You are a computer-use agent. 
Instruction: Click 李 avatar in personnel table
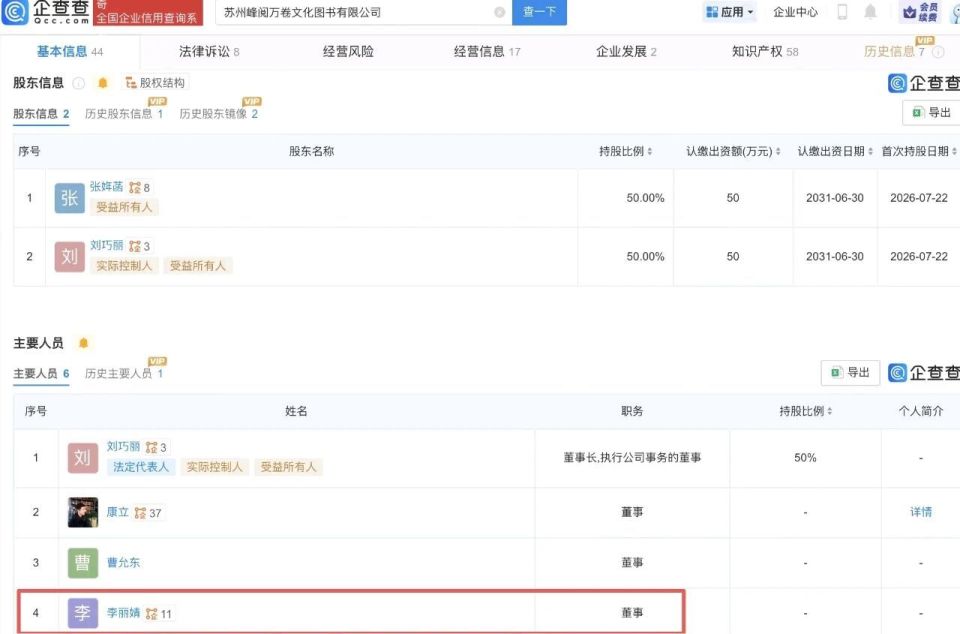coord(83,613)
